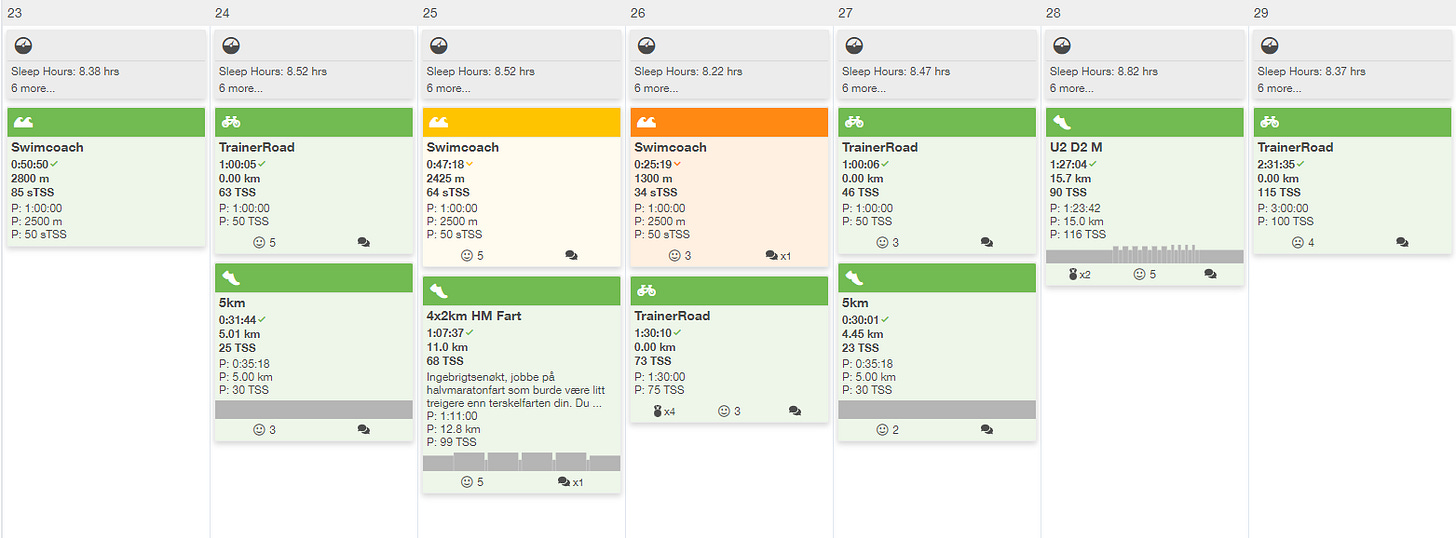The width and height of the screenshot is (1456, 538).
Task: Click '2800 m' distance on day 23 Swimcoach
Action: (30, 177)
